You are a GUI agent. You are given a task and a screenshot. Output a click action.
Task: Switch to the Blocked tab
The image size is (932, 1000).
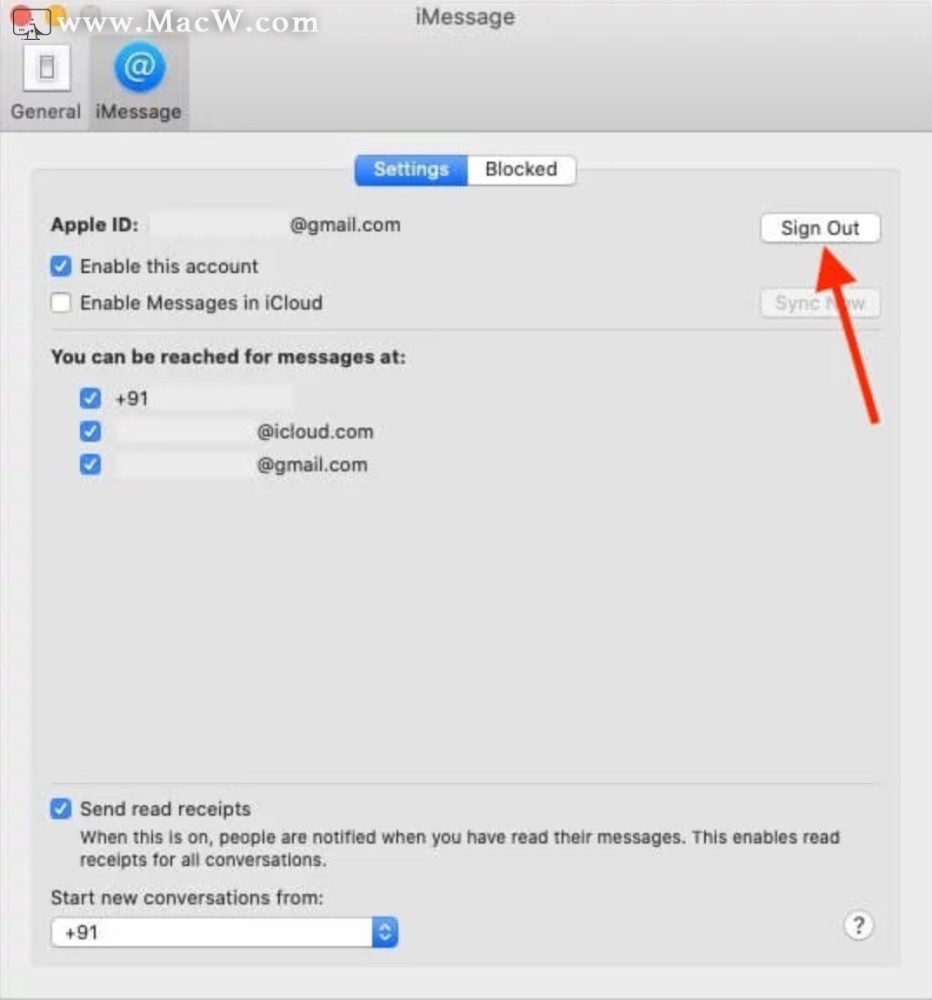(521, 170)
